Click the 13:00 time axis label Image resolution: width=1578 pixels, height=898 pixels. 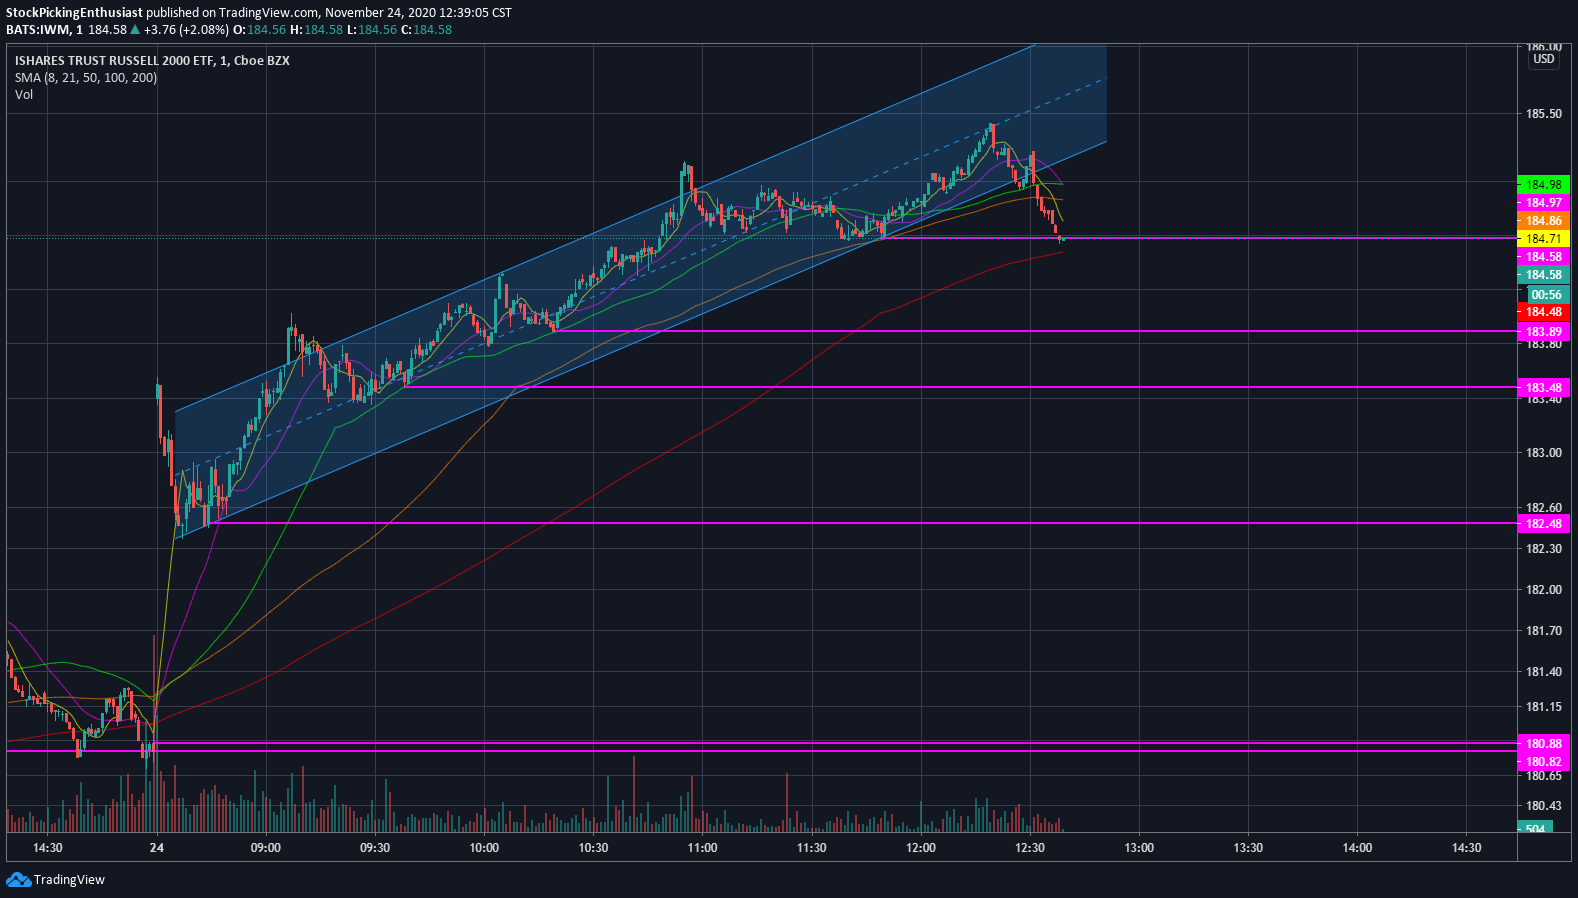coord(1139,848)
